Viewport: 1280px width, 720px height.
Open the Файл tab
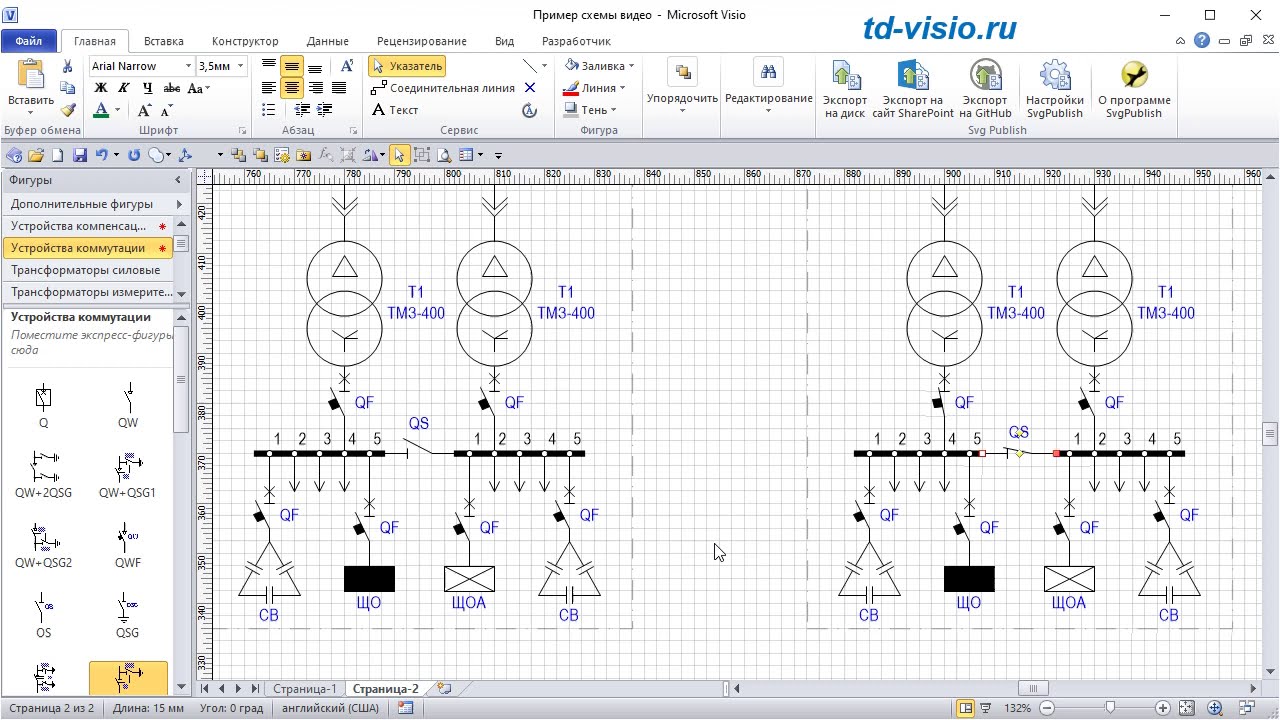pyautogui.click(x=29, y=41)
